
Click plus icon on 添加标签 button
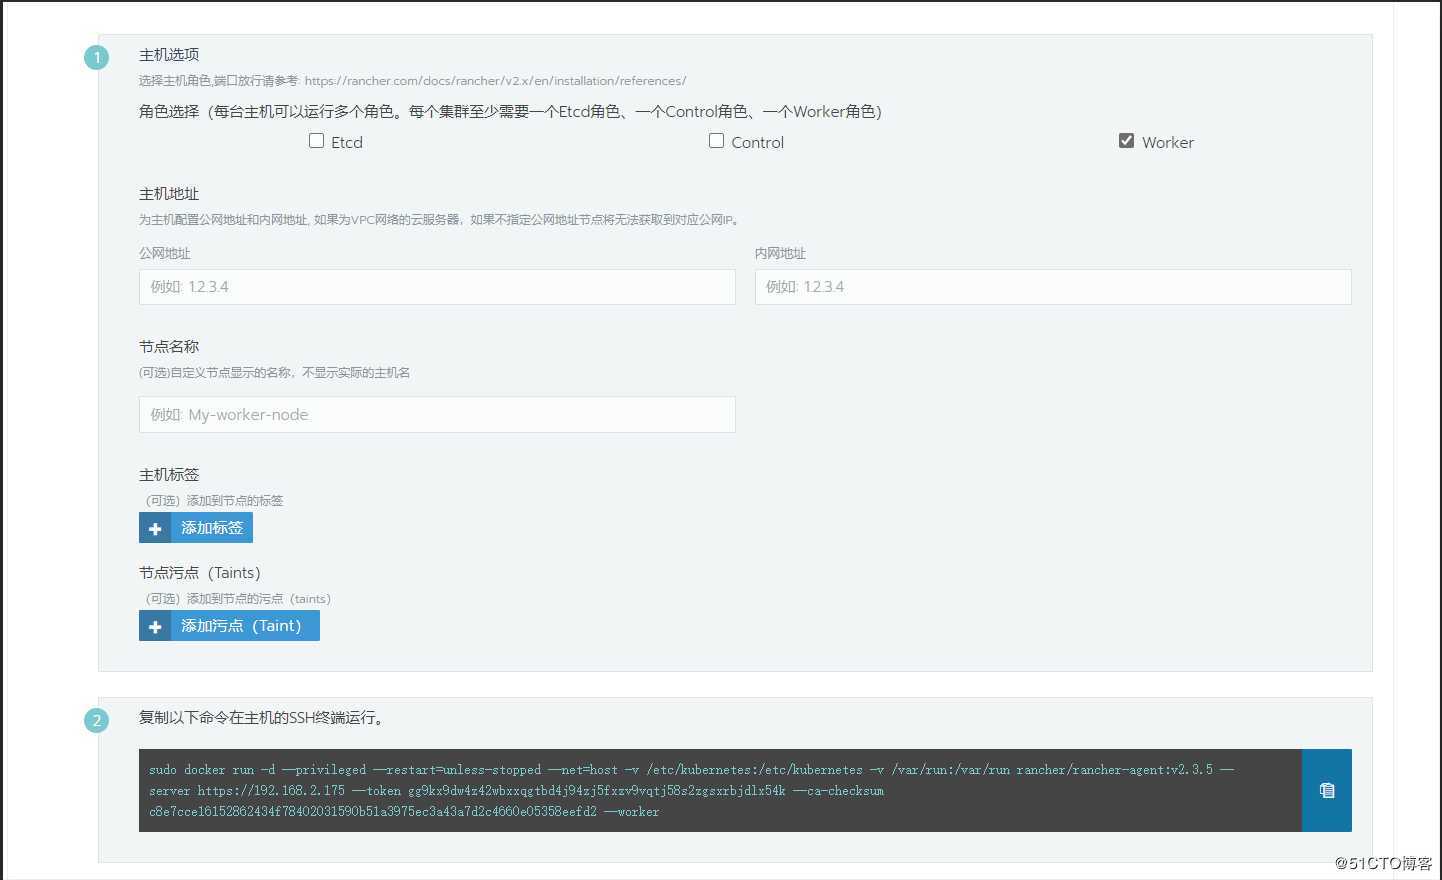pyautogui.click(x=155, y=528)
